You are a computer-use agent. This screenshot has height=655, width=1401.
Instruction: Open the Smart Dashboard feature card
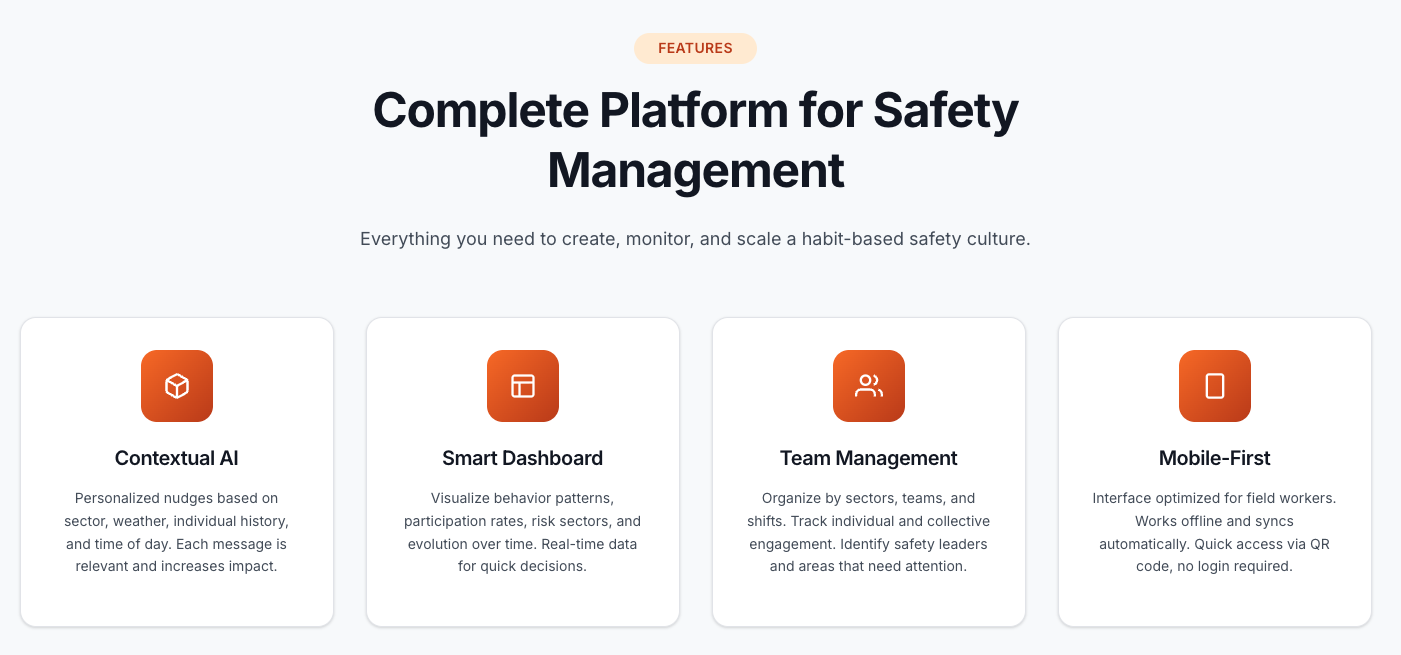522,471
